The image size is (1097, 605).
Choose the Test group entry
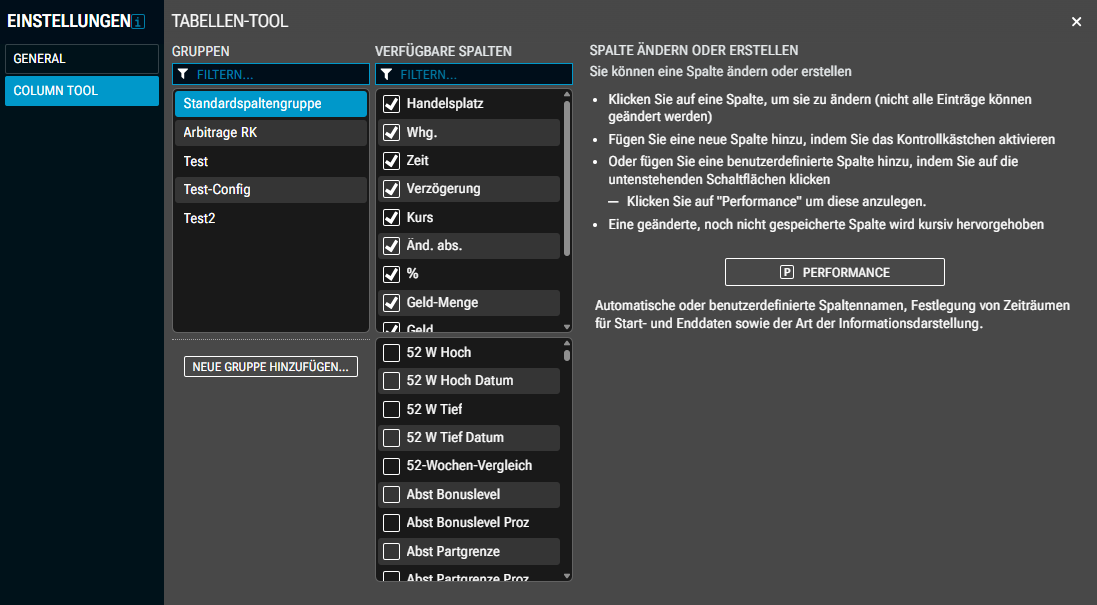tap(271, 161)
